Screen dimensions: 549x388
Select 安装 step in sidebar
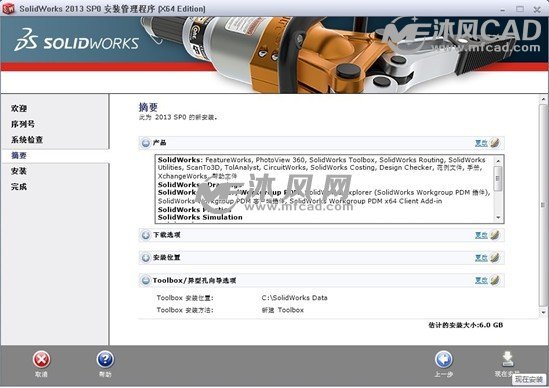point(19,171)
